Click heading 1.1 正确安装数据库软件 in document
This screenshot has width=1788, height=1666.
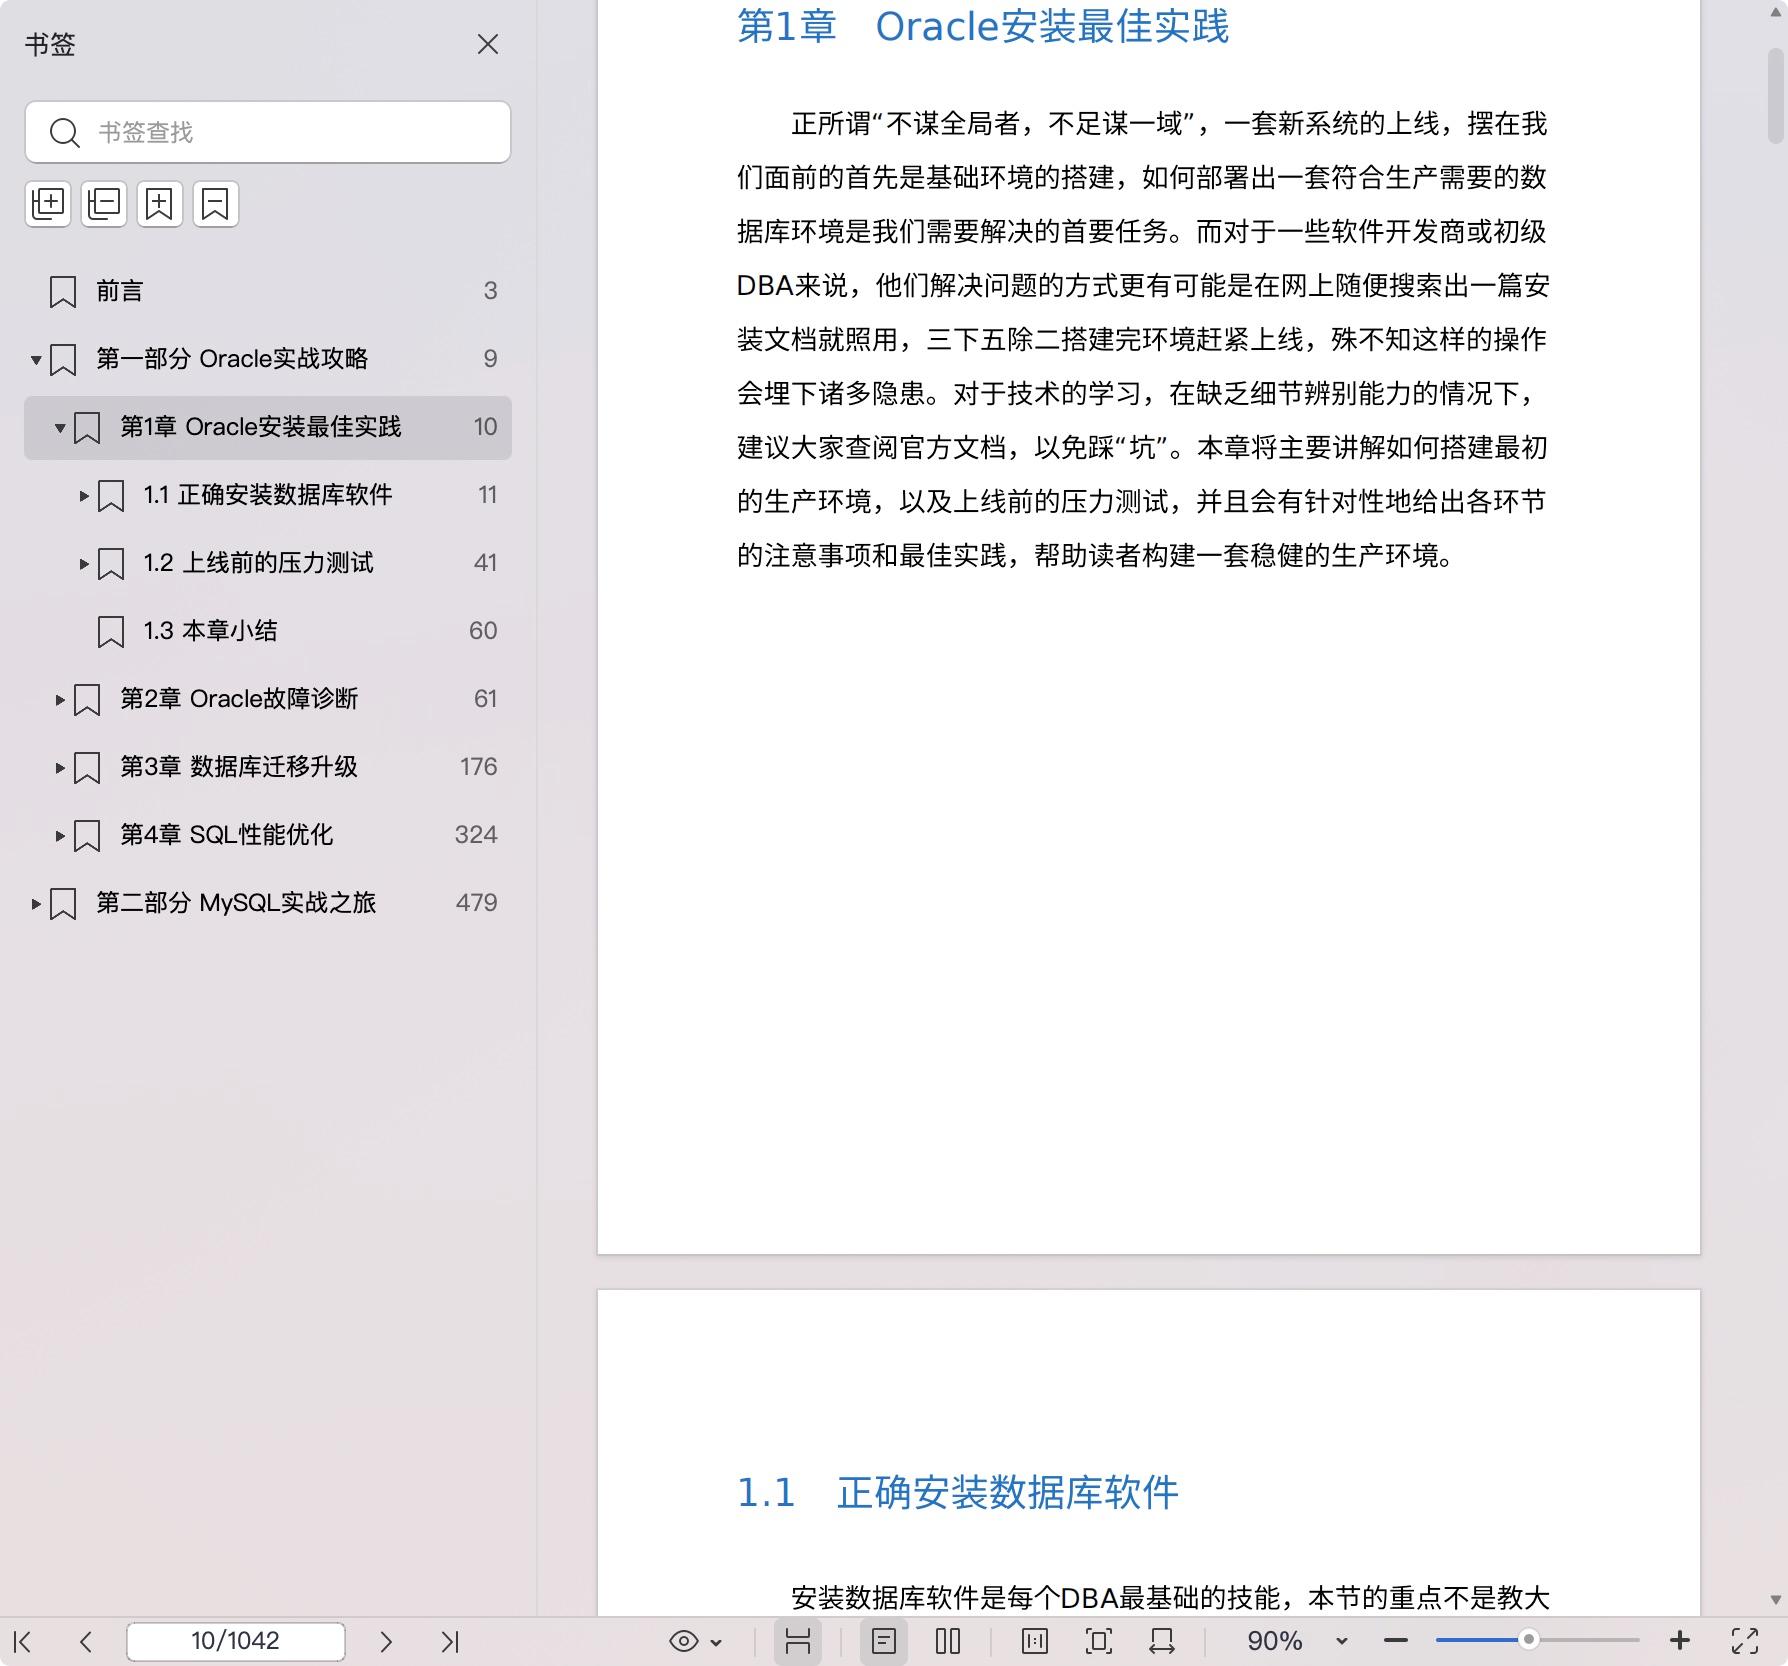click(958, 1492)
